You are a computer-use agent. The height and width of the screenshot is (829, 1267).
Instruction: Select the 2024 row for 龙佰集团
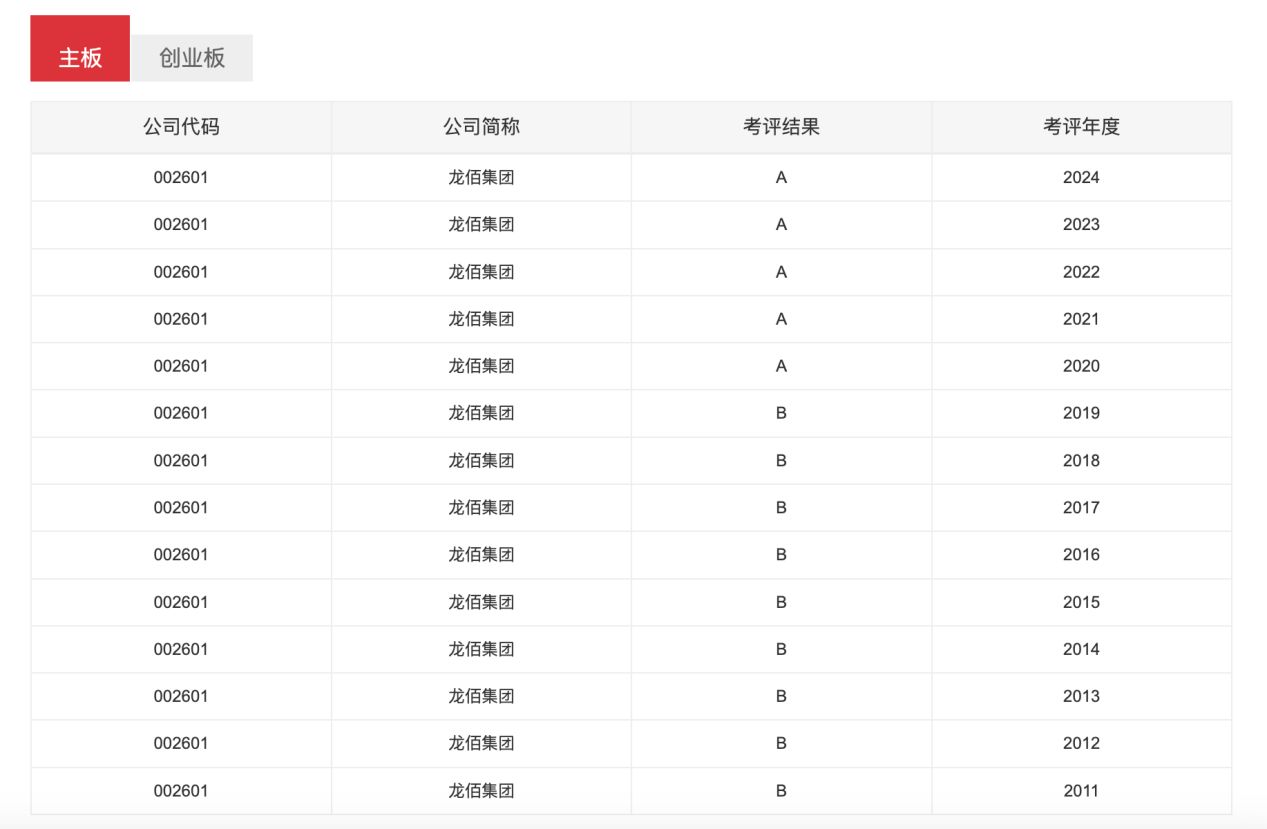pyautogui.click(x=633, y=177)
